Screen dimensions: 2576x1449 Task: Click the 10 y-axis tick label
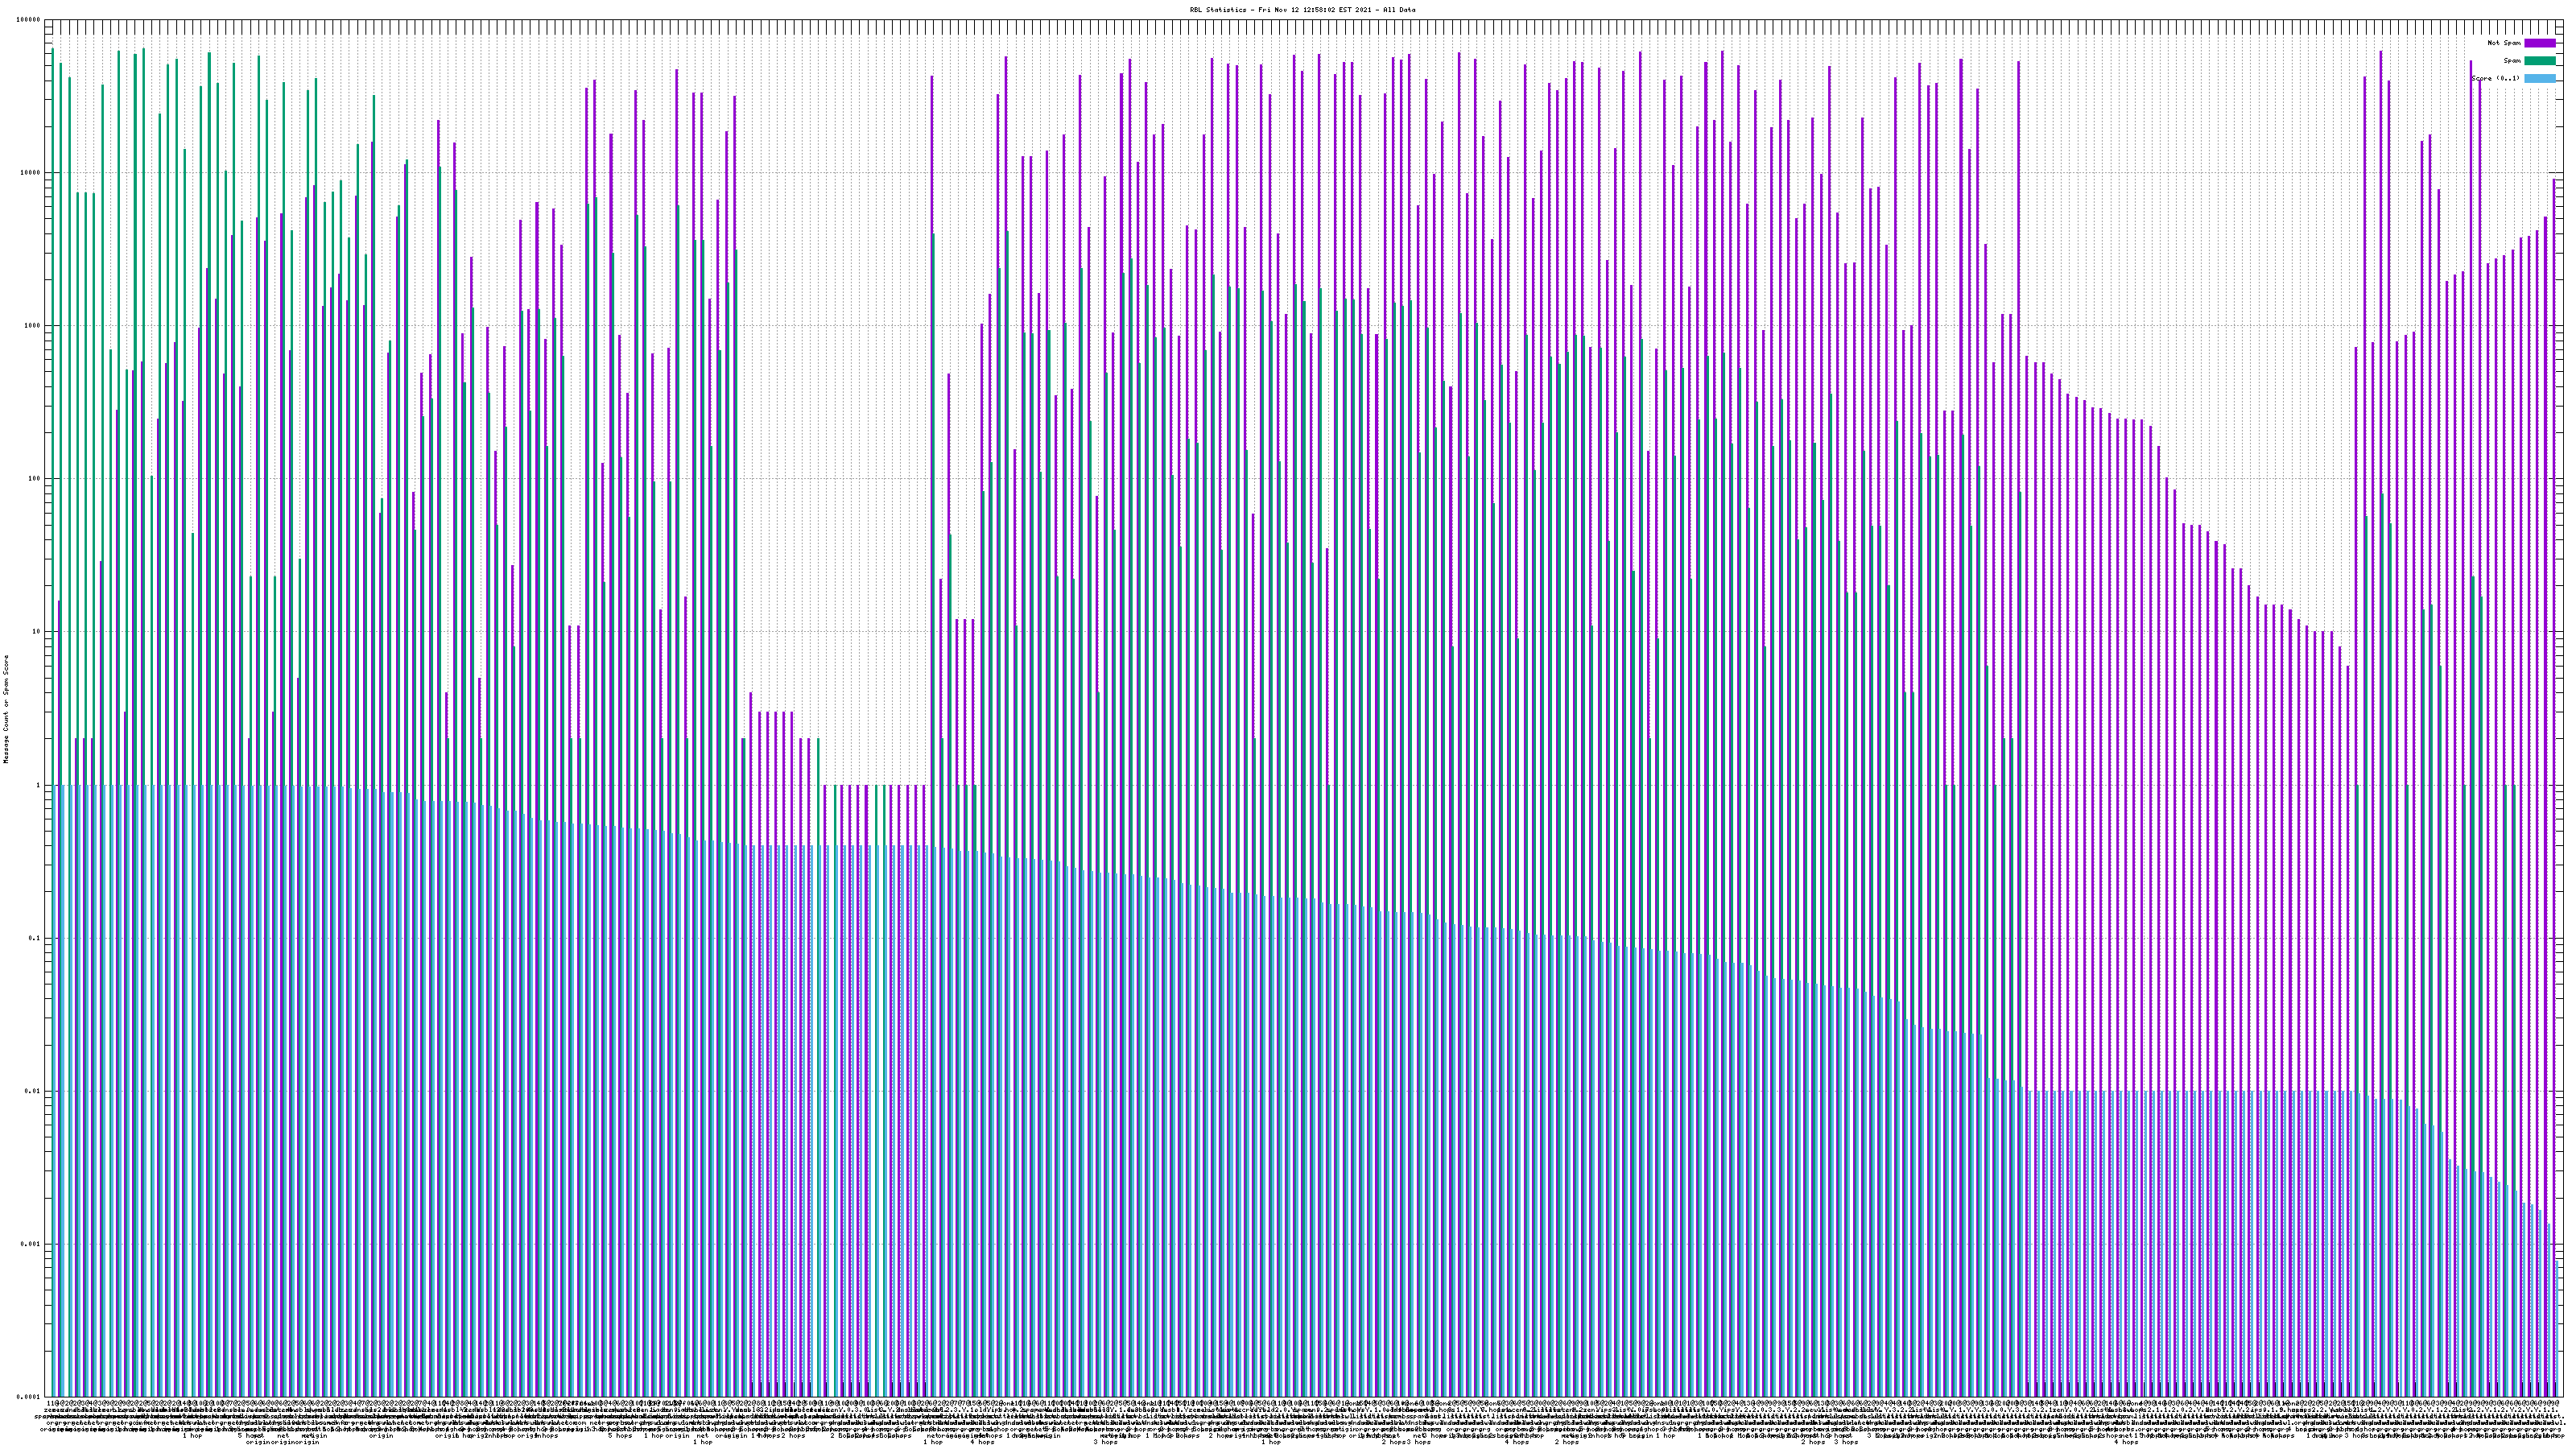36,632
